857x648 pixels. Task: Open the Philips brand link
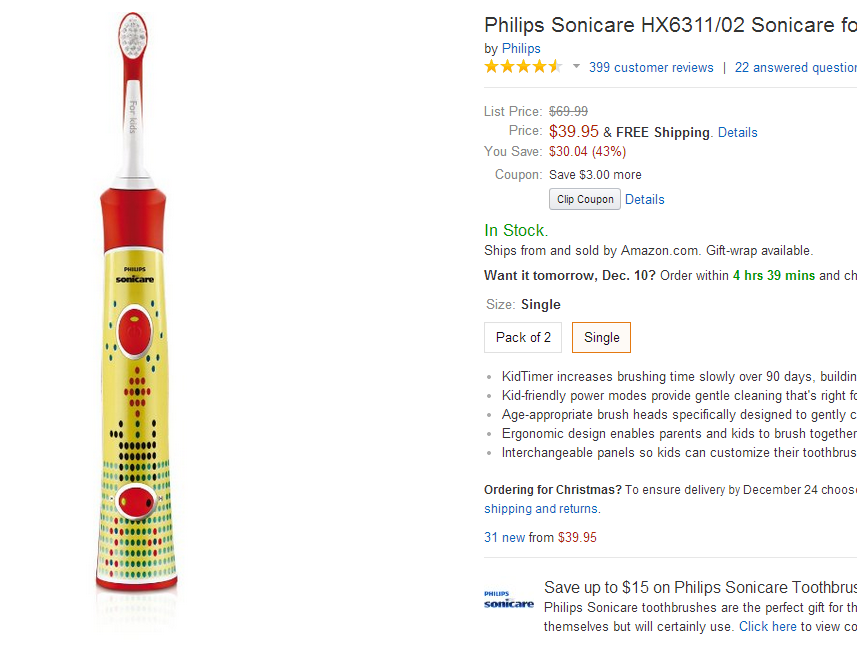(521, 48)
